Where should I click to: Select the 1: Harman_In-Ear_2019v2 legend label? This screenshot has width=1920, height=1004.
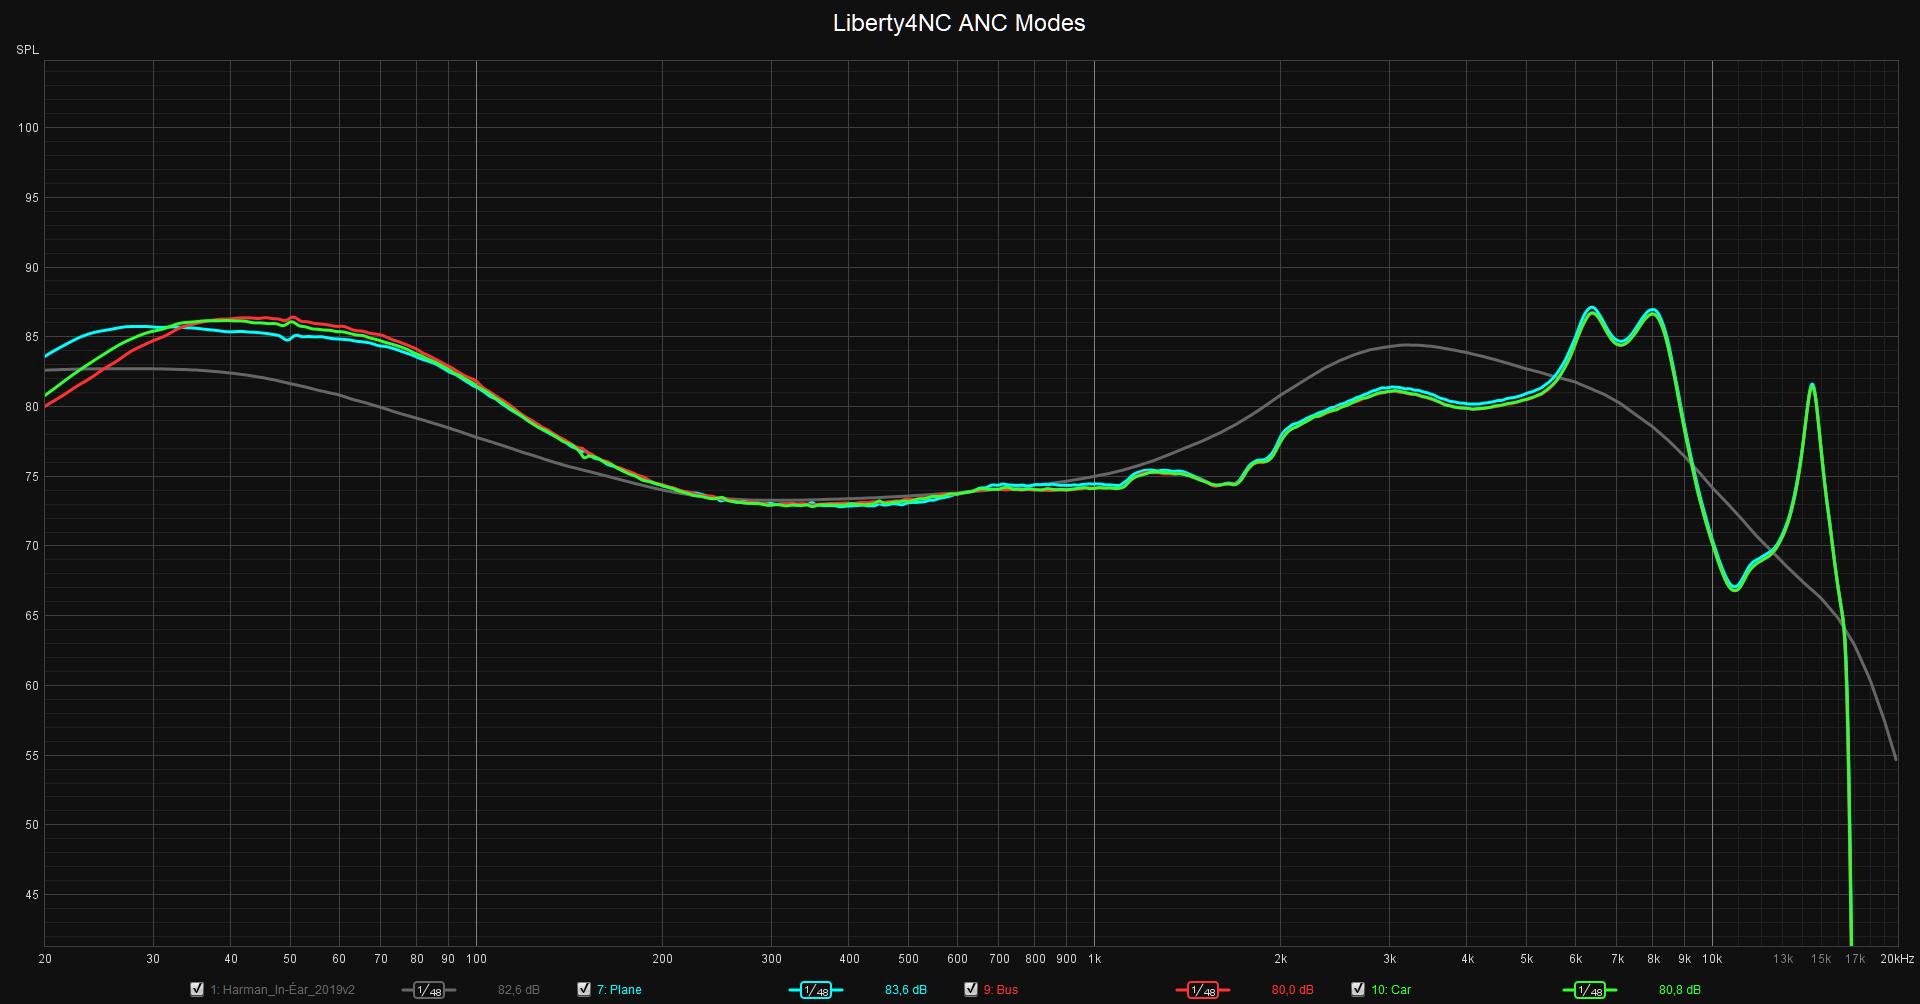pos(282,990)
